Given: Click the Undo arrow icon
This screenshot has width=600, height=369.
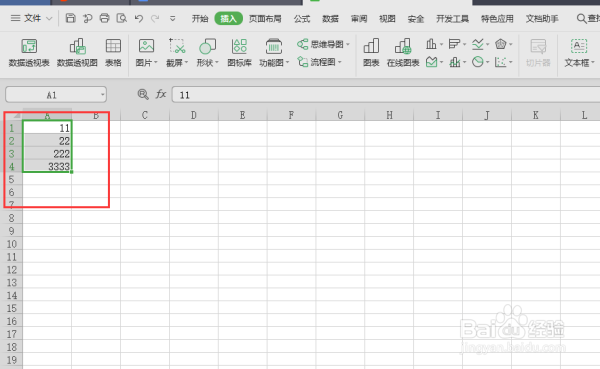Looking at the screenshot, I should (139, 18).
